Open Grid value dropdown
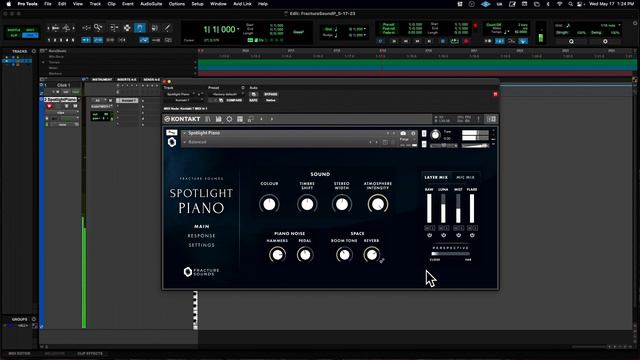Viewport: 640px width, 360px height. tap(364, 29)
